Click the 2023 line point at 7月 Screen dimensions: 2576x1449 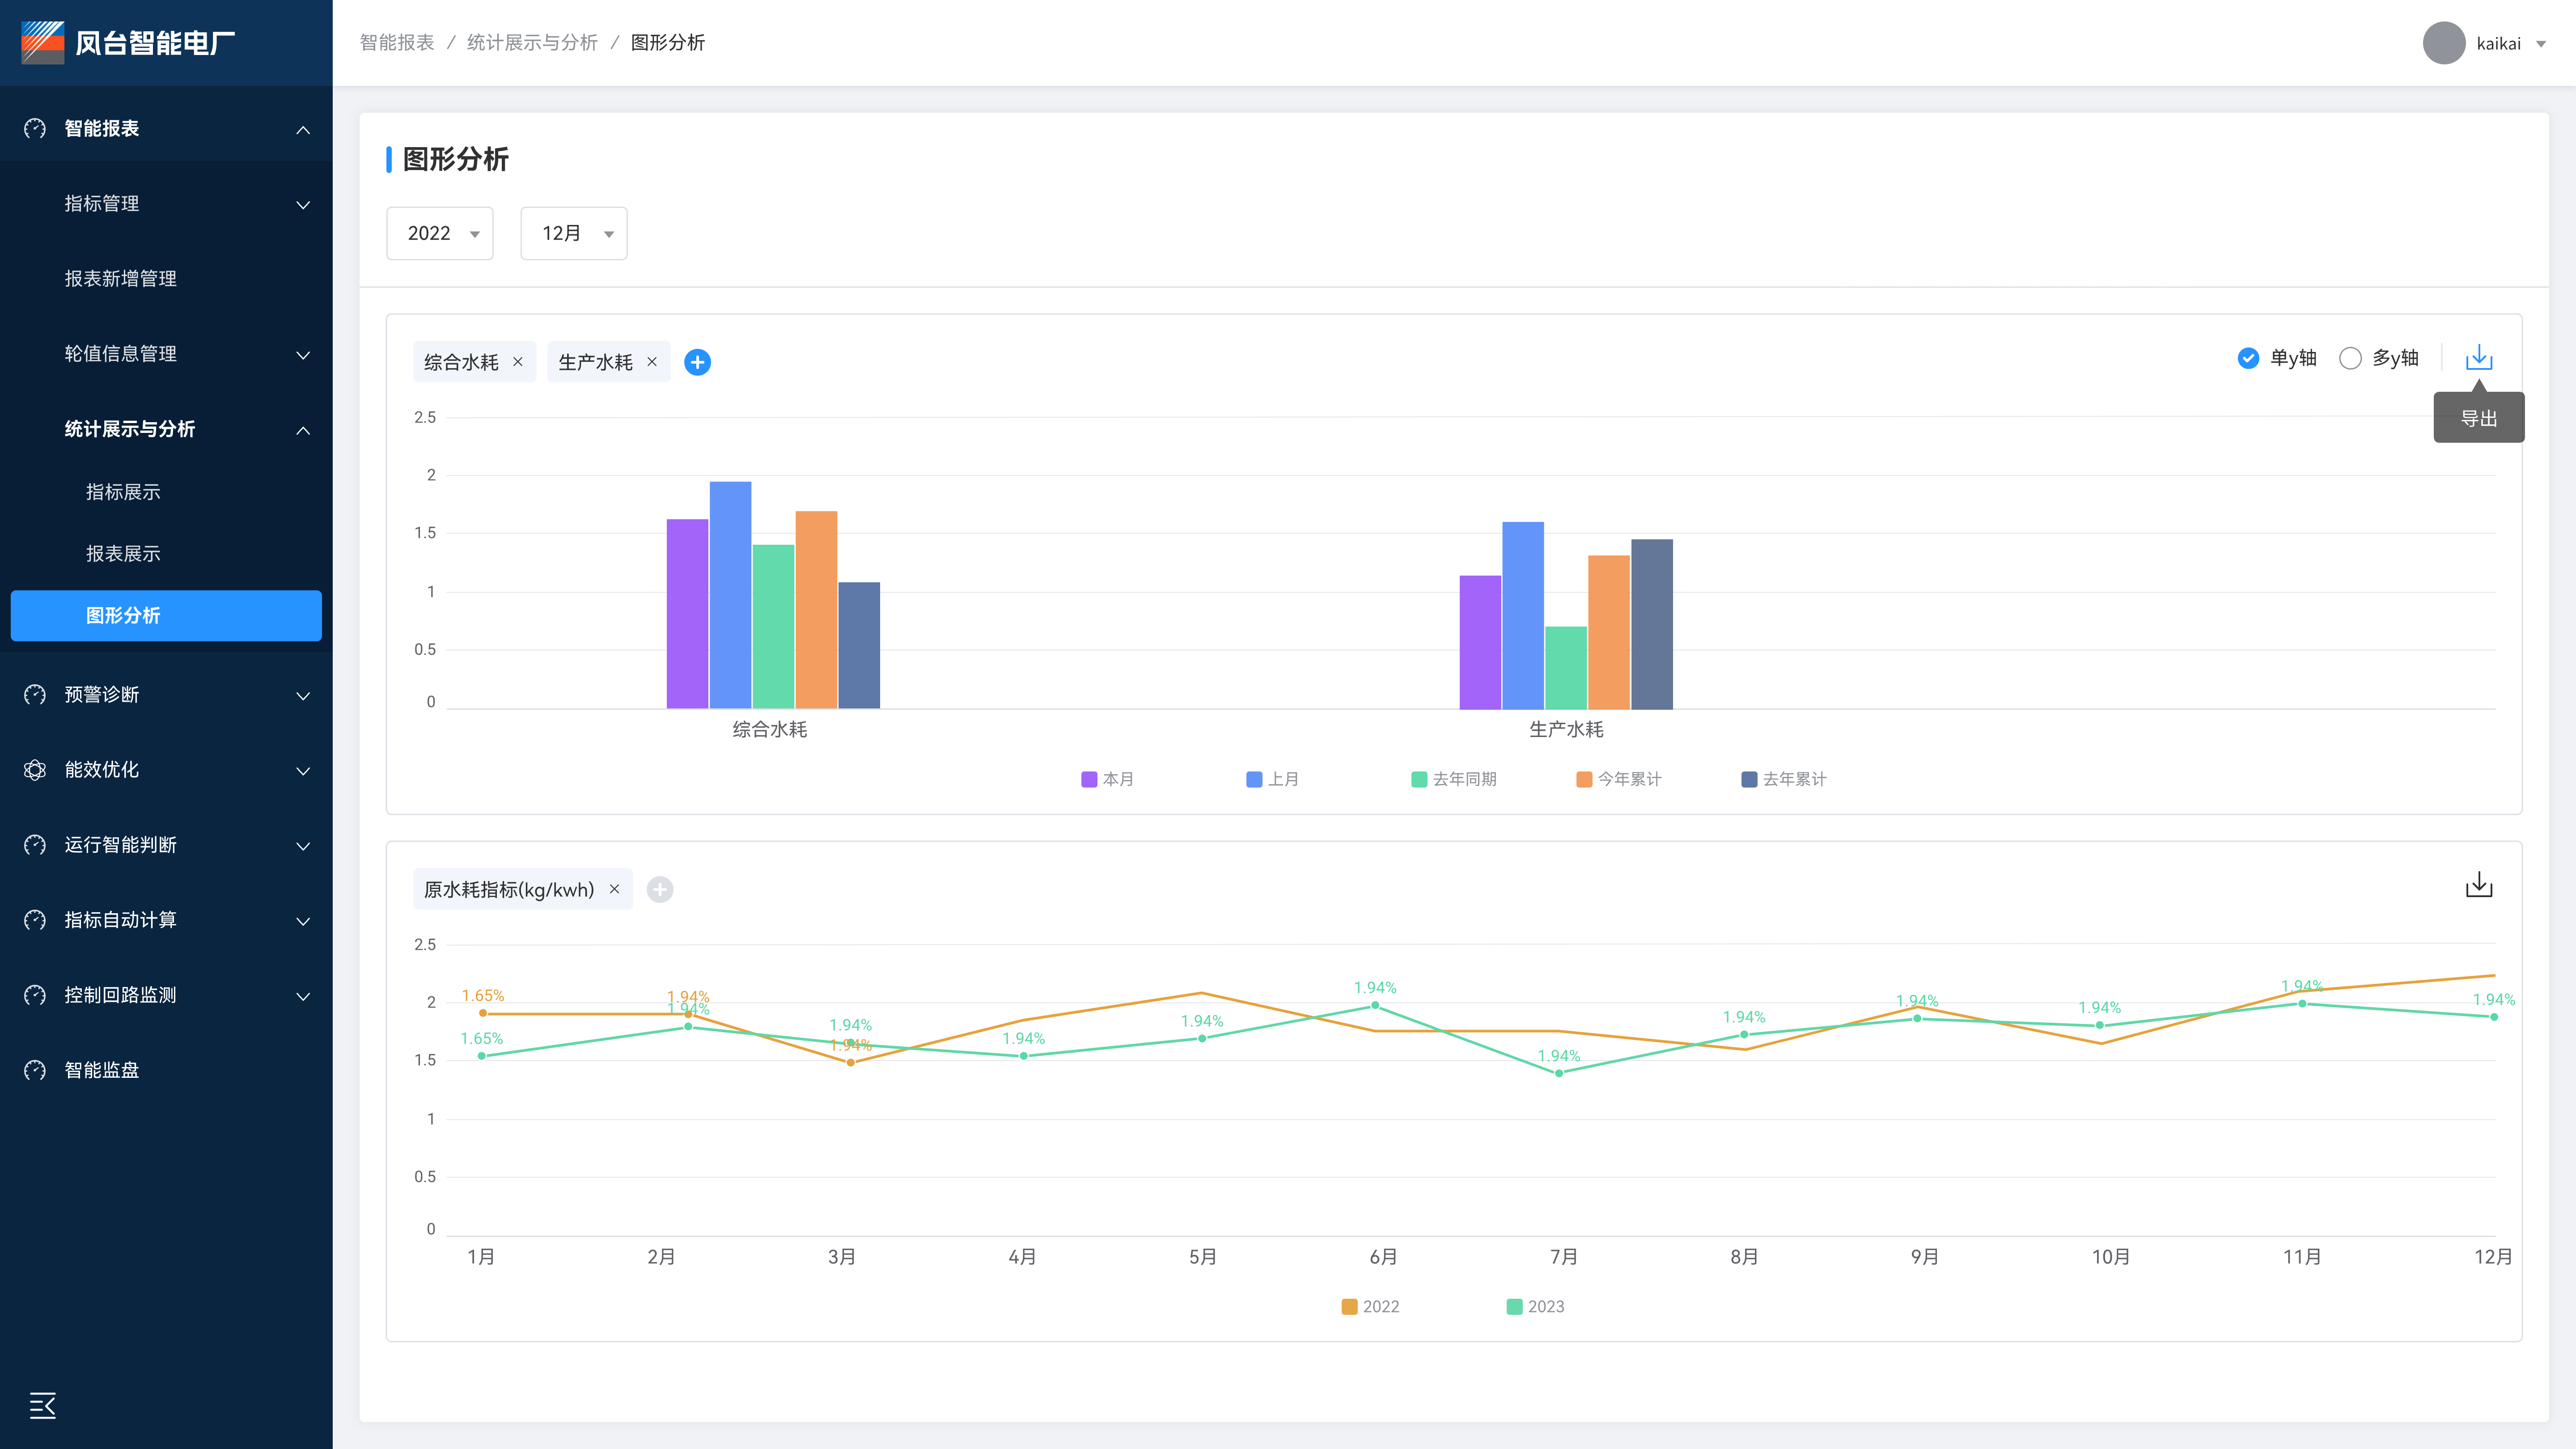pos(1558,1073)
